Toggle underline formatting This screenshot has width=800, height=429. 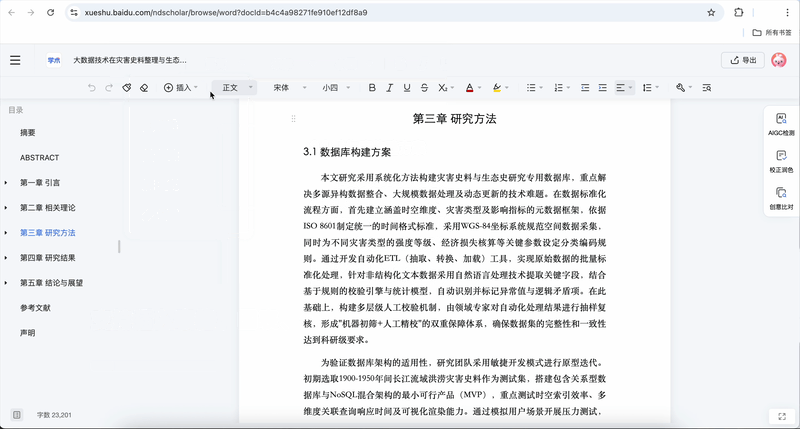click(x=407, y=88)
